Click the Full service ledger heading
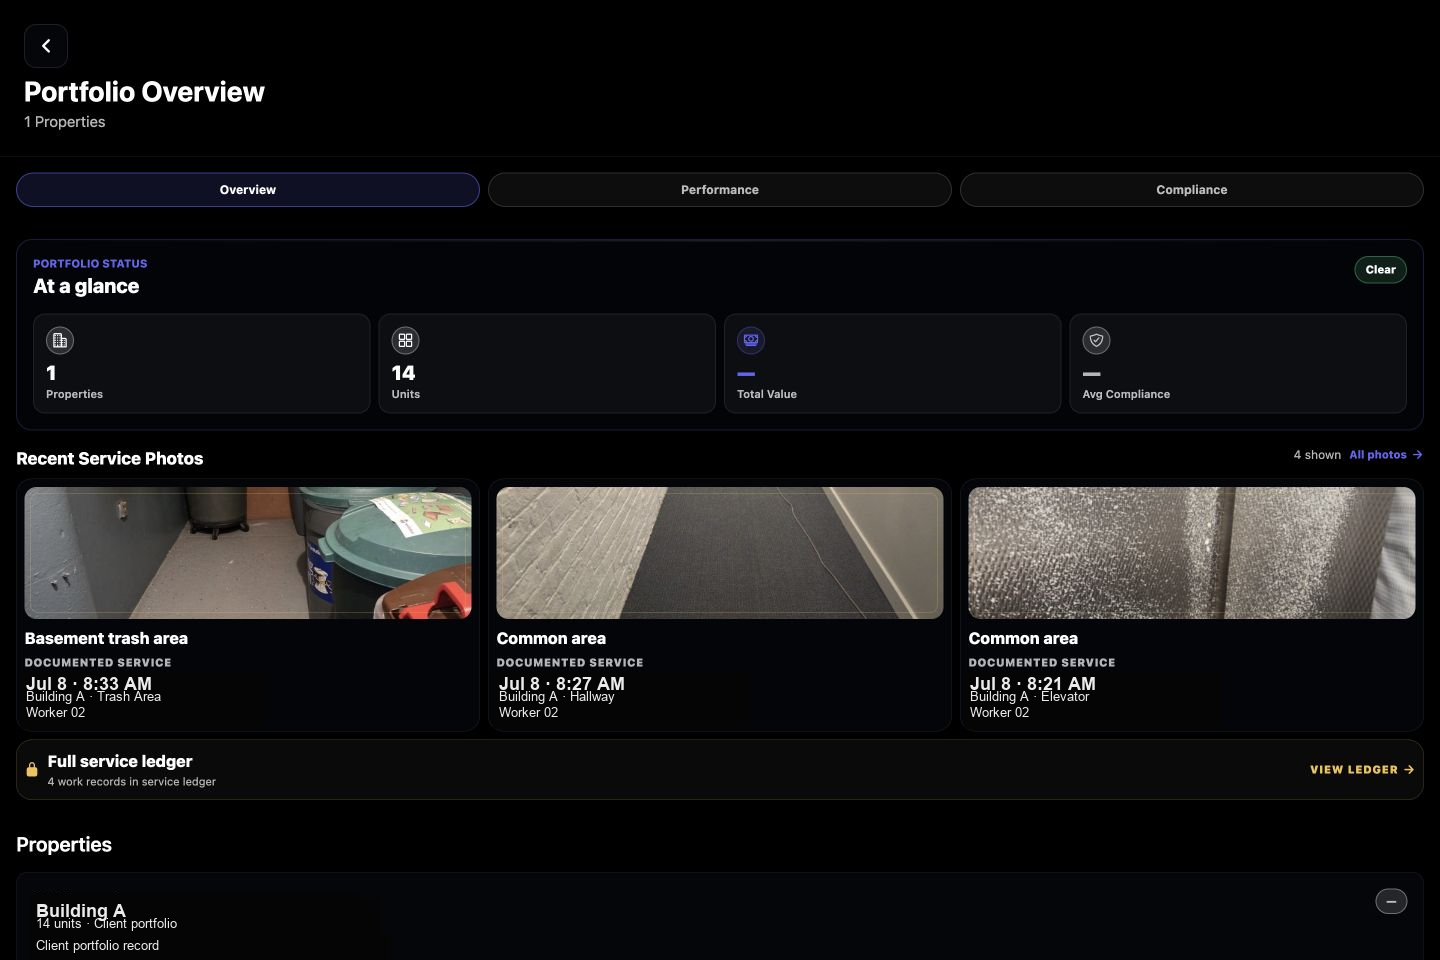Screen dimensions: 1440x960 pyautogui.click(x=120, y=761)
